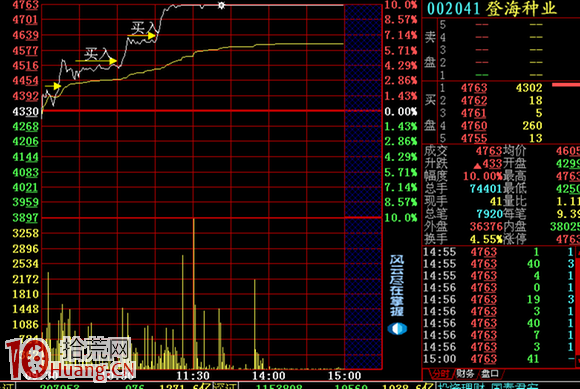
Task: Click the red up-triangle beside 433 change
Action: pyautogui.click(x=477, y=165)
